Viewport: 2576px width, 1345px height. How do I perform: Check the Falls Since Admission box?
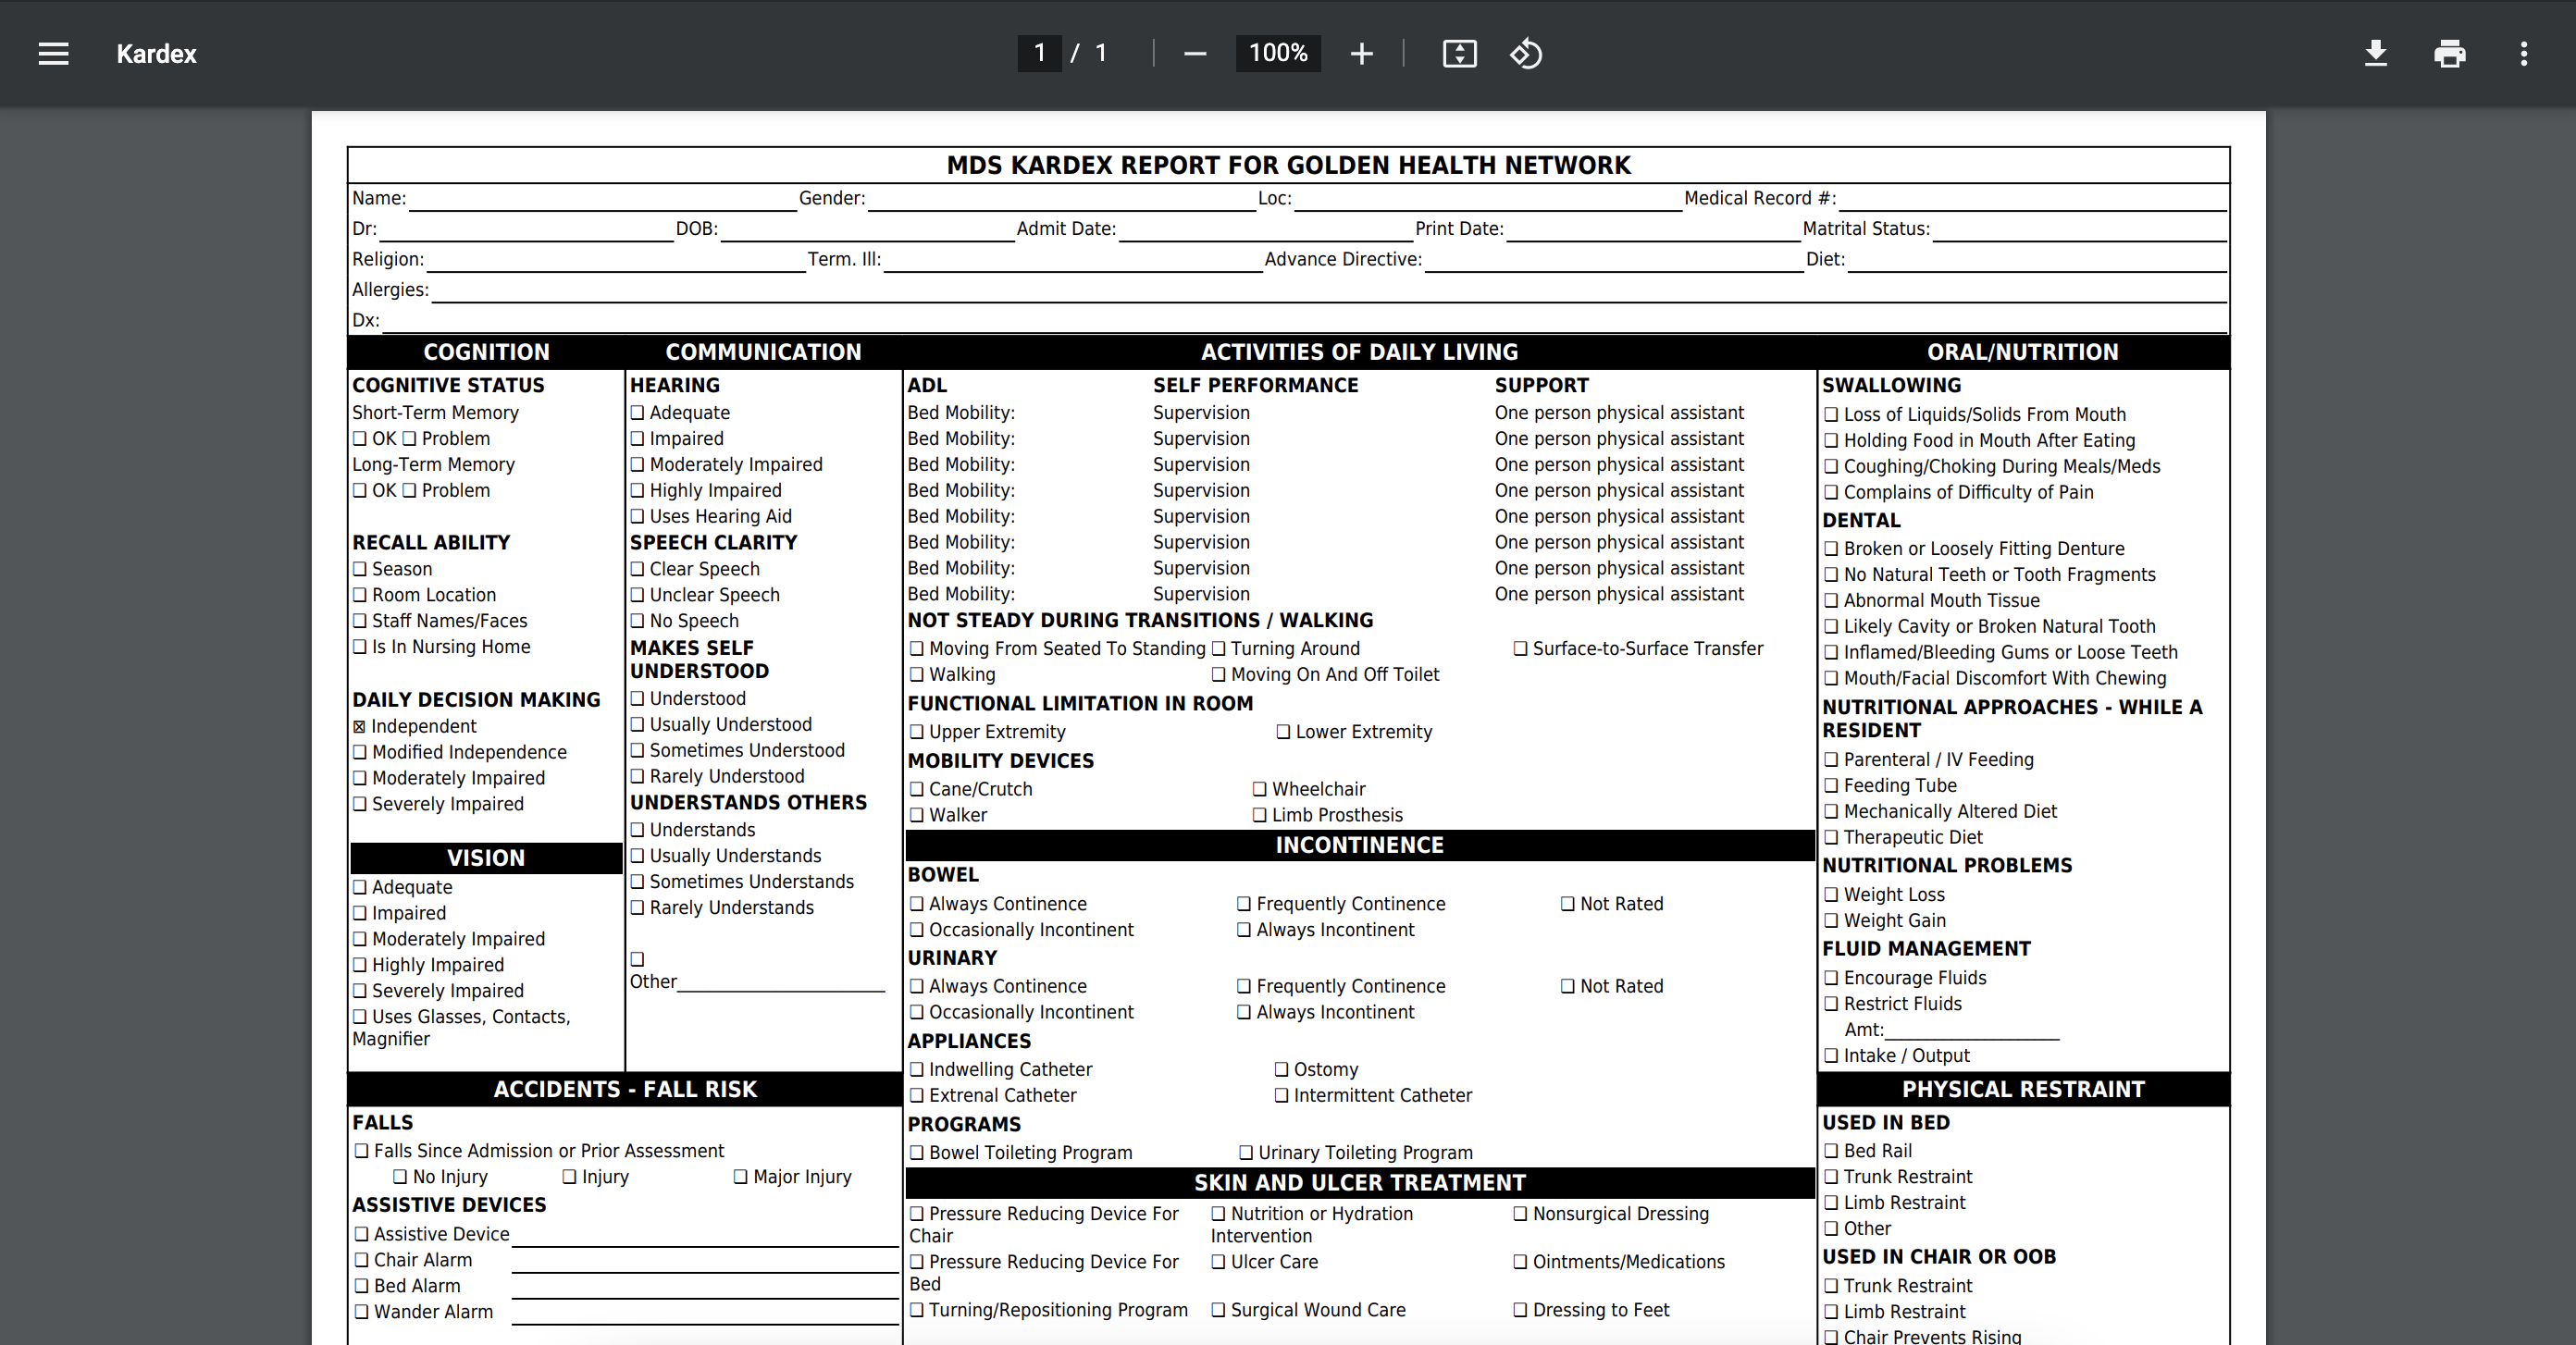[x=361, y=1152]
